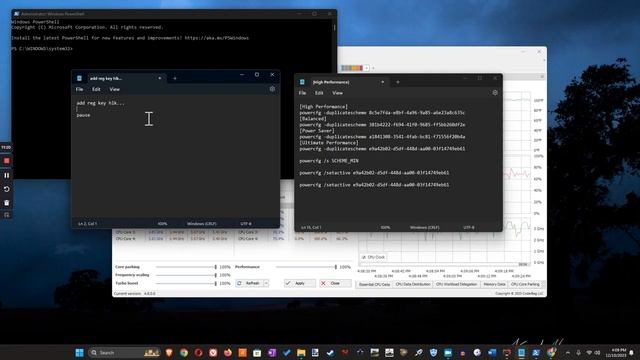Viewport: 640px width, 360px height.
Task: Open Edit menu in High Performance Notepad
Action: 319,93
